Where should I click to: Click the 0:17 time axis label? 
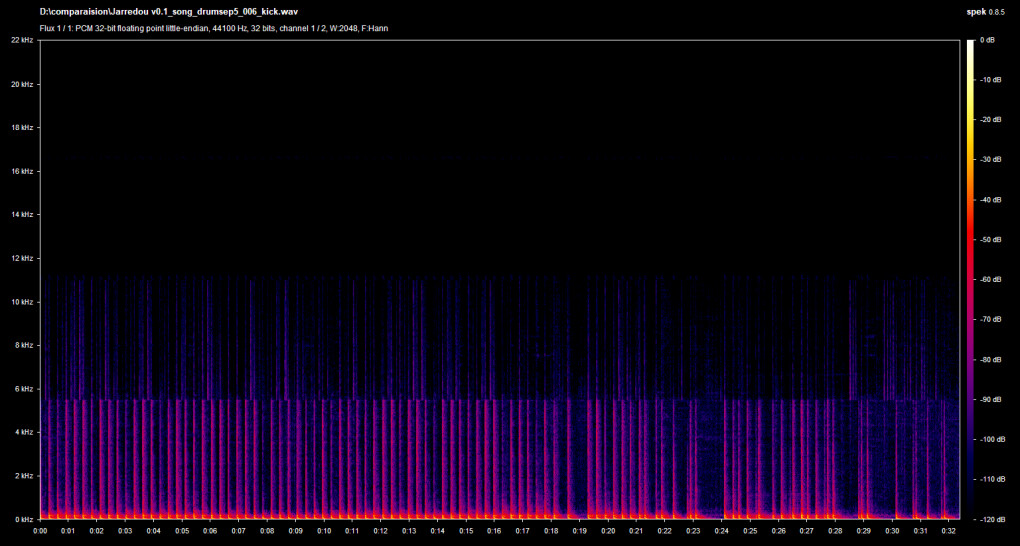pyautogui.click(x=522, y=531)
